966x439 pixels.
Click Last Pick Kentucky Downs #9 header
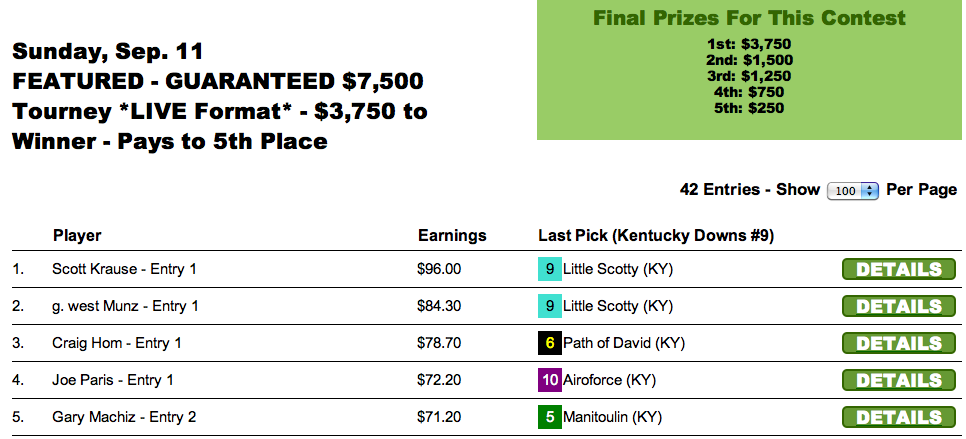coord(656,236)
